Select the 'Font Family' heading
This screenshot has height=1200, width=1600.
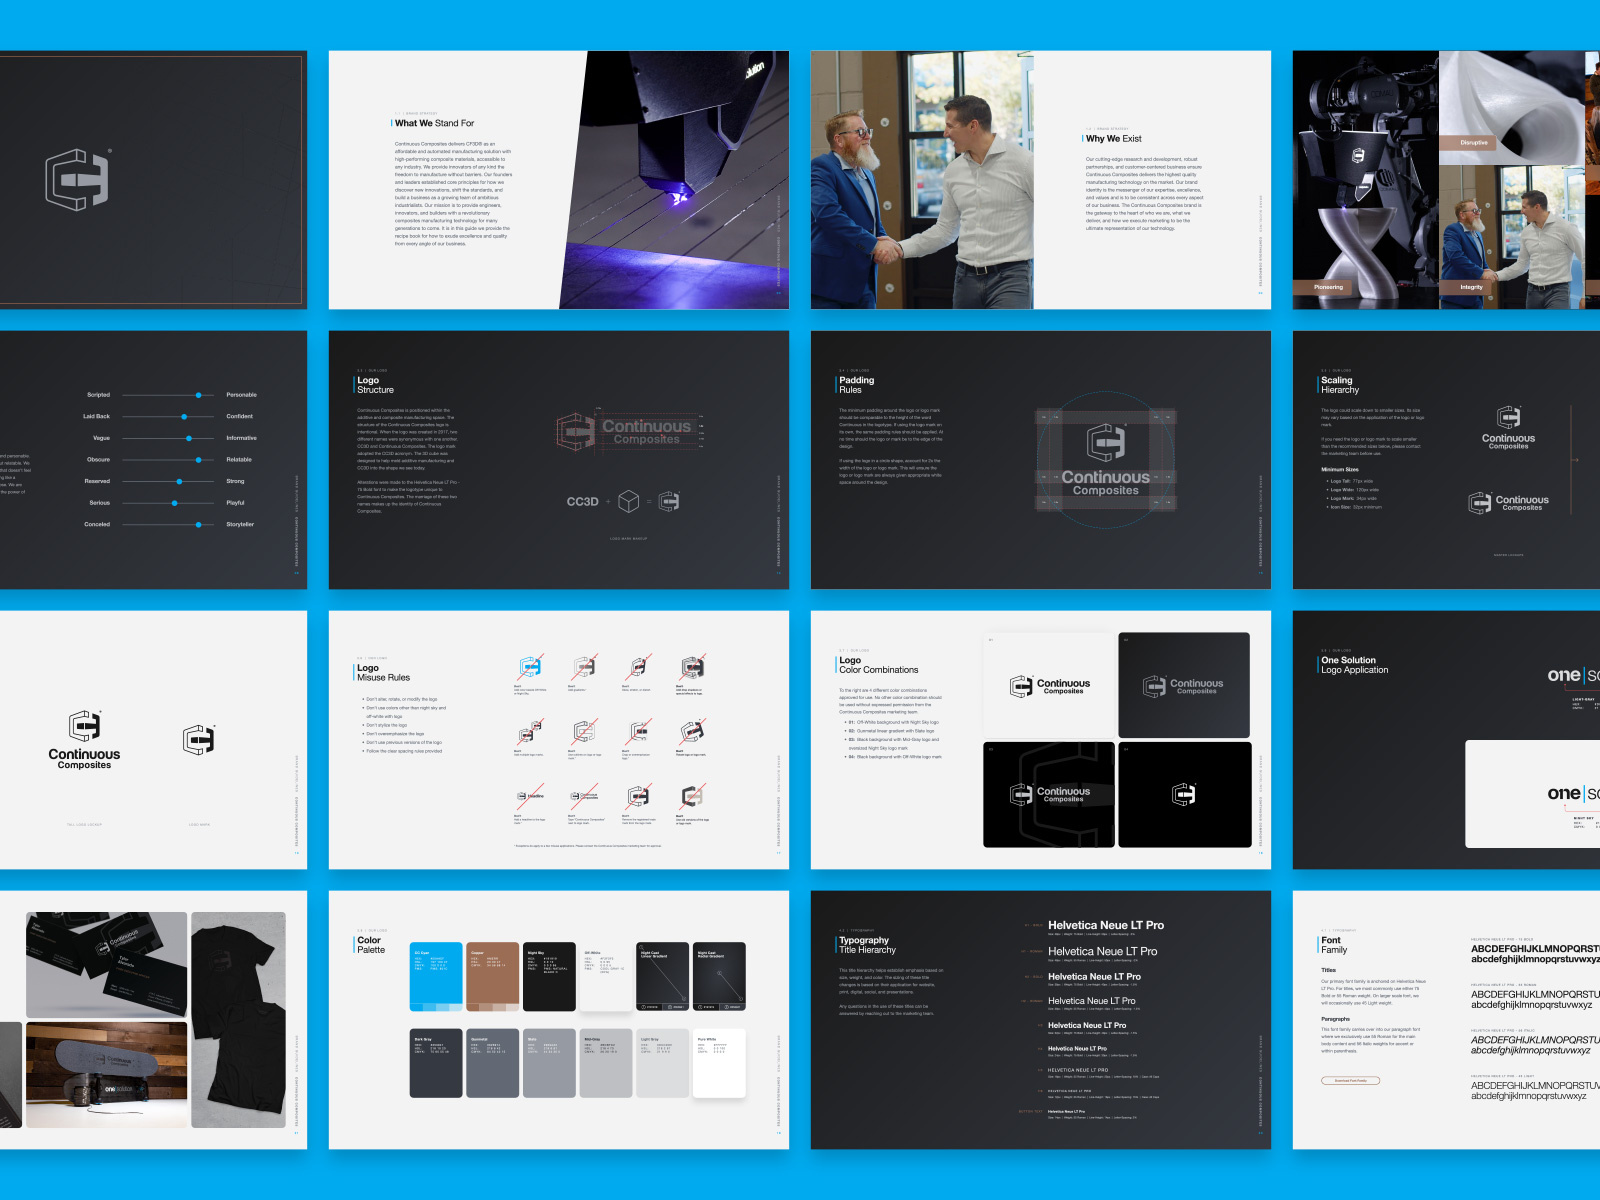pos(1334,945)
